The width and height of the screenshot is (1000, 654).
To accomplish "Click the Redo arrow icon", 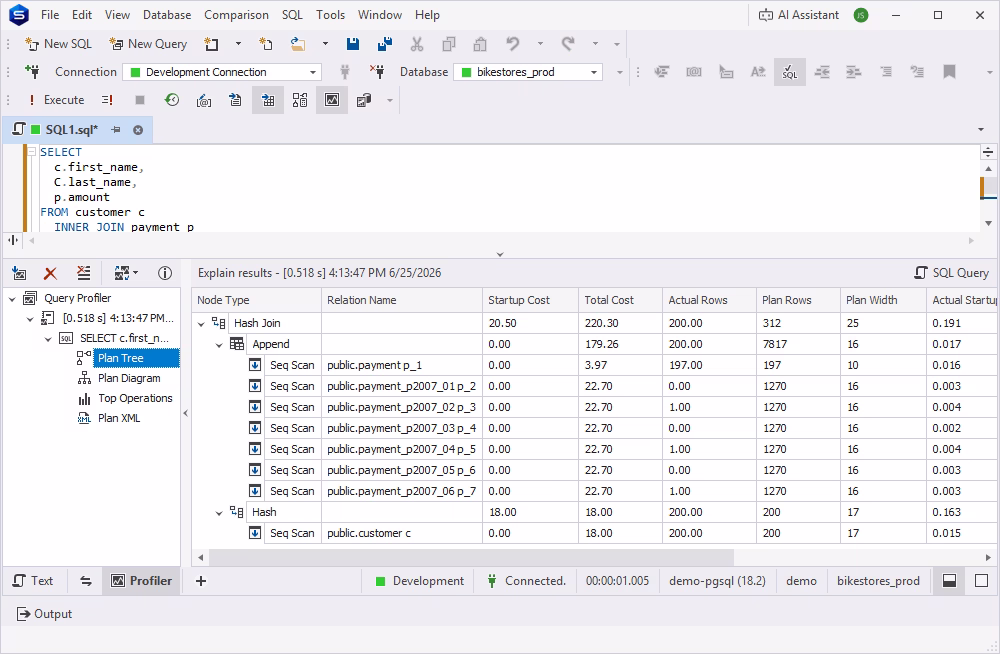I will click(x=568, y=43).
